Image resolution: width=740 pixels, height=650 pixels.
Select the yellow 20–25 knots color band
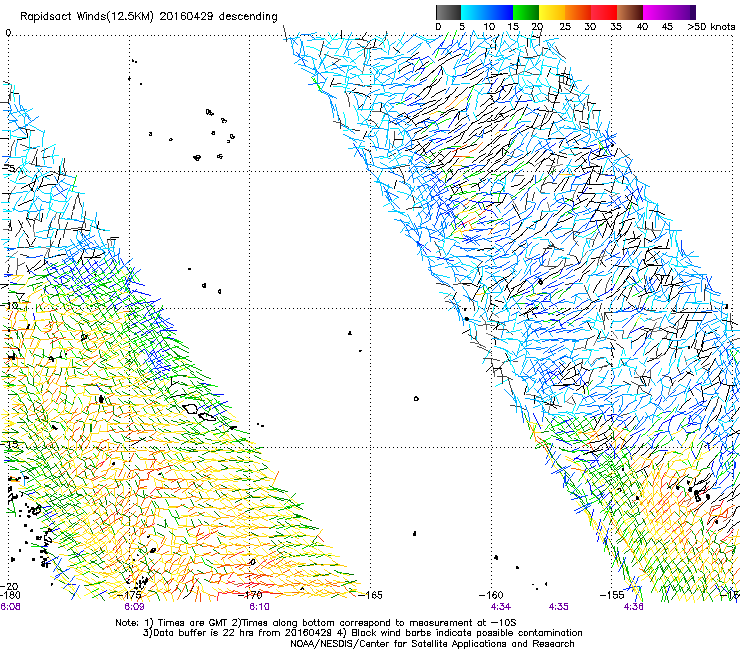point(552,12)
